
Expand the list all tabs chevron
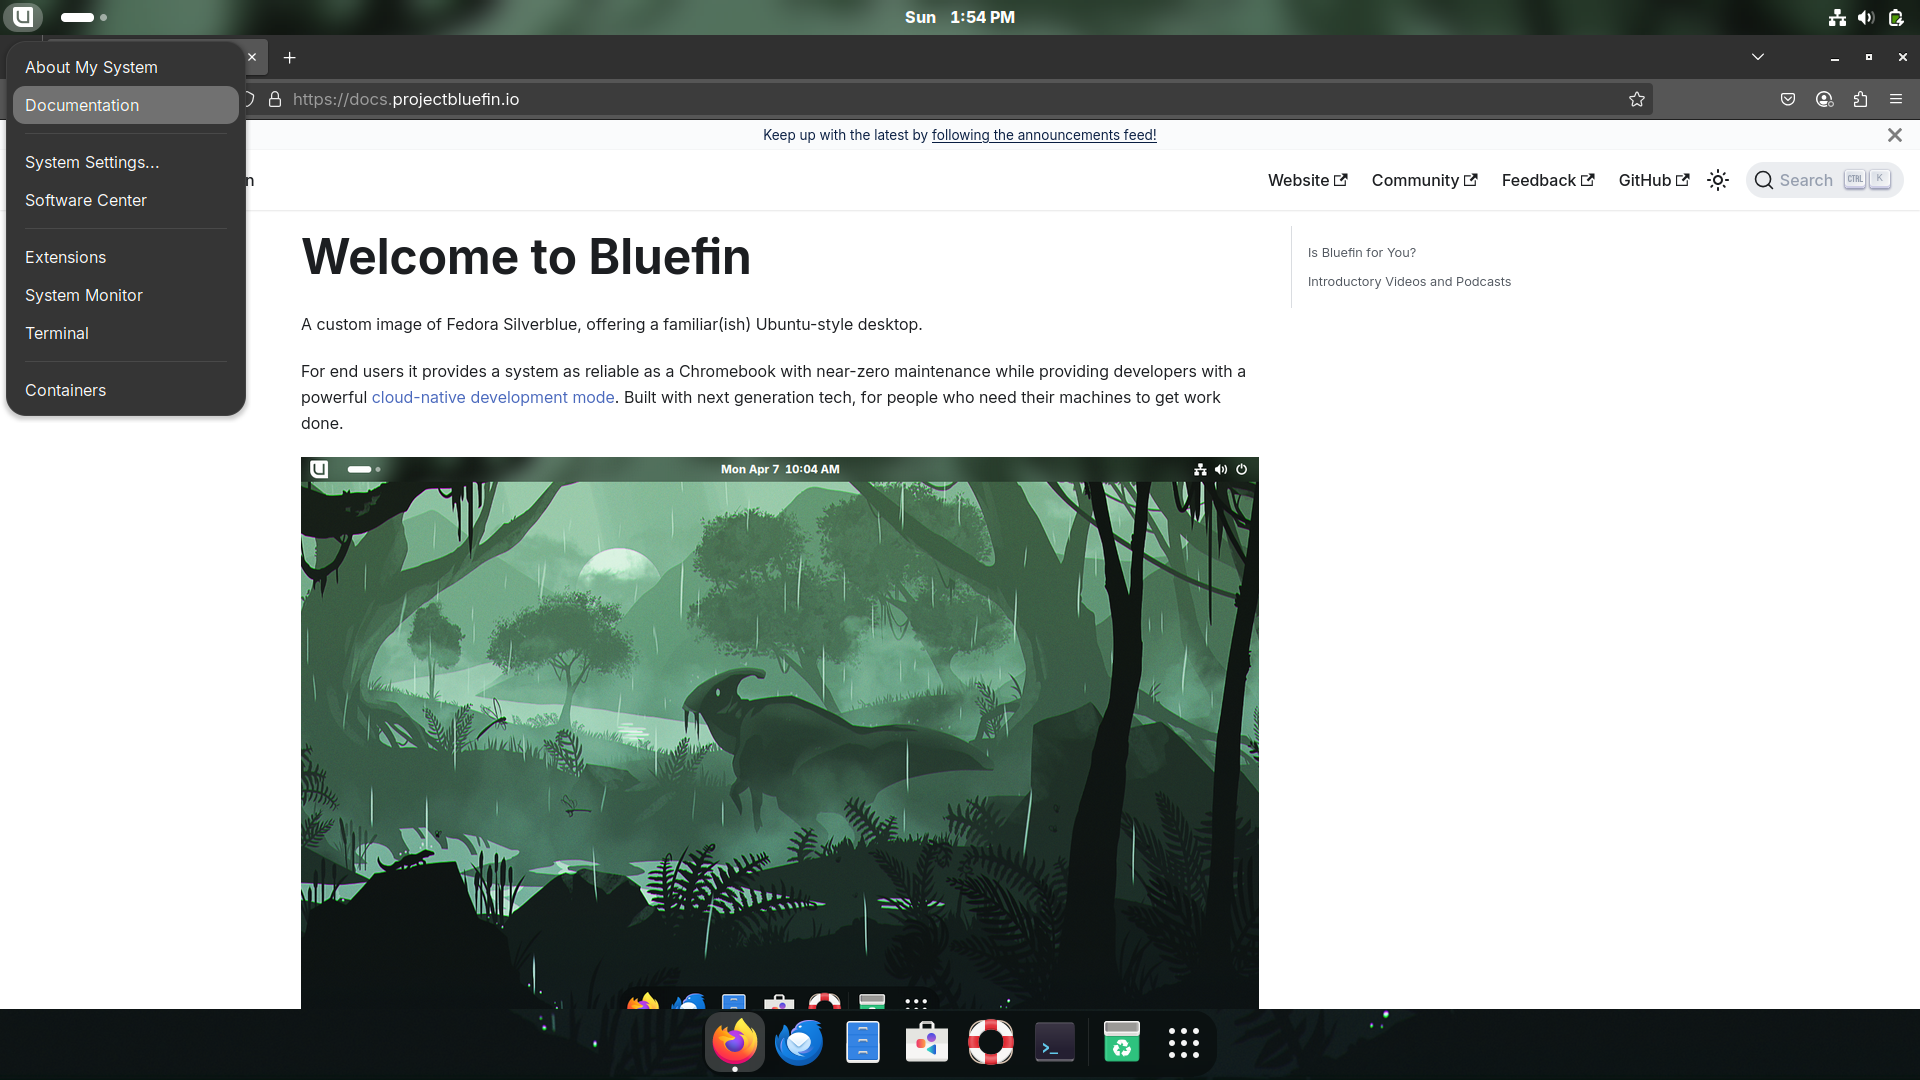(x=1758, y=57)
